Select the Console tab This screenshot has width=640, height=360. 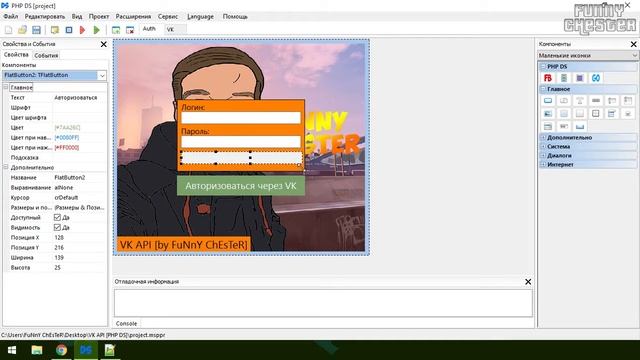pyautogui.click(x=127, y=323)
